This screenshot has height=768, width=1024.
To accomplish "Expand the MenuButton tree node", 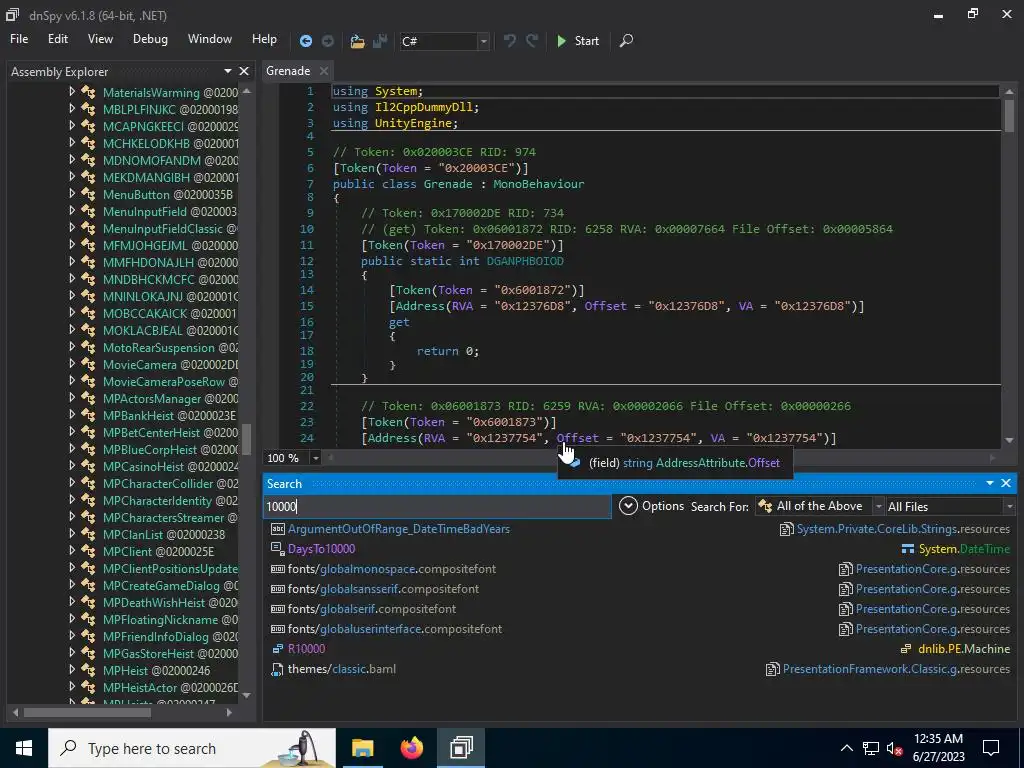I will [x=72, y=194].
